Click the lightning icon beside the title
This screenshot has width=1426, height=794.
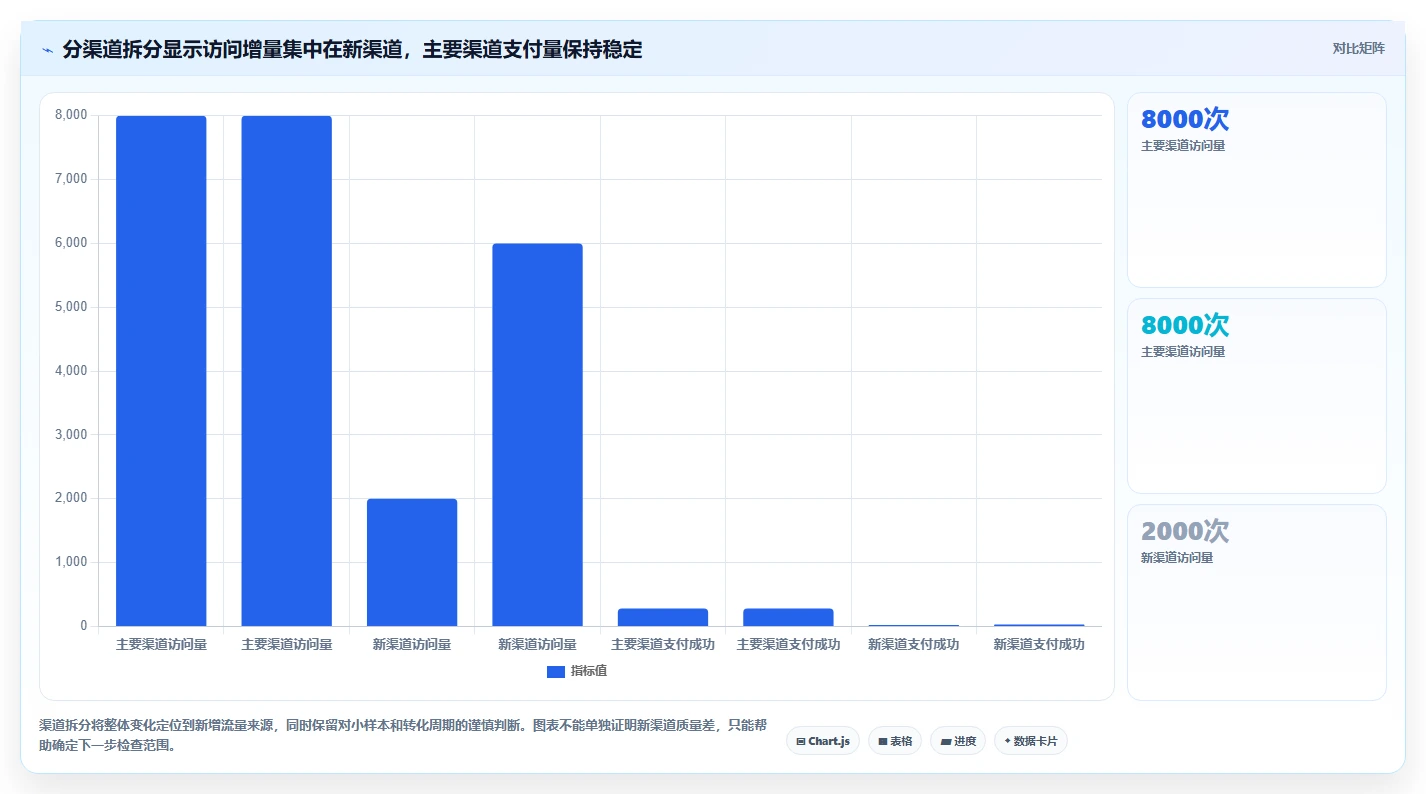(x=47, y=49)
